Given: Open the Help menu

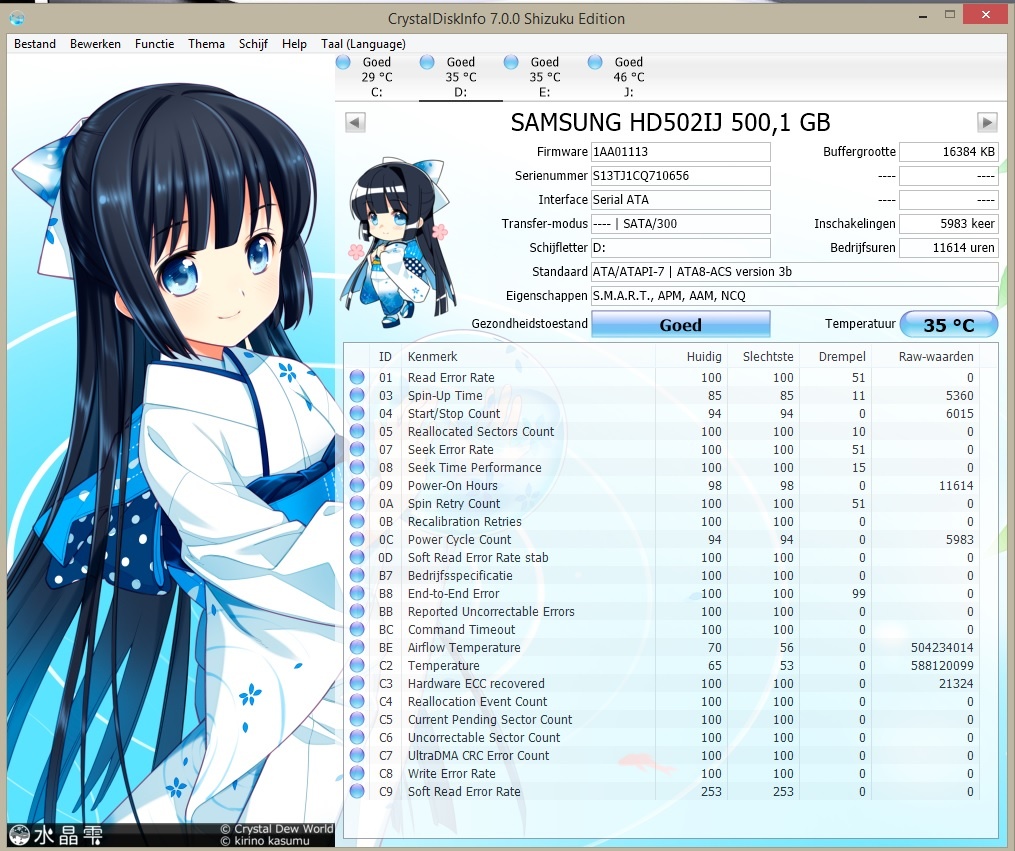Looking at the screenshot, I should (x=294, y=44).
